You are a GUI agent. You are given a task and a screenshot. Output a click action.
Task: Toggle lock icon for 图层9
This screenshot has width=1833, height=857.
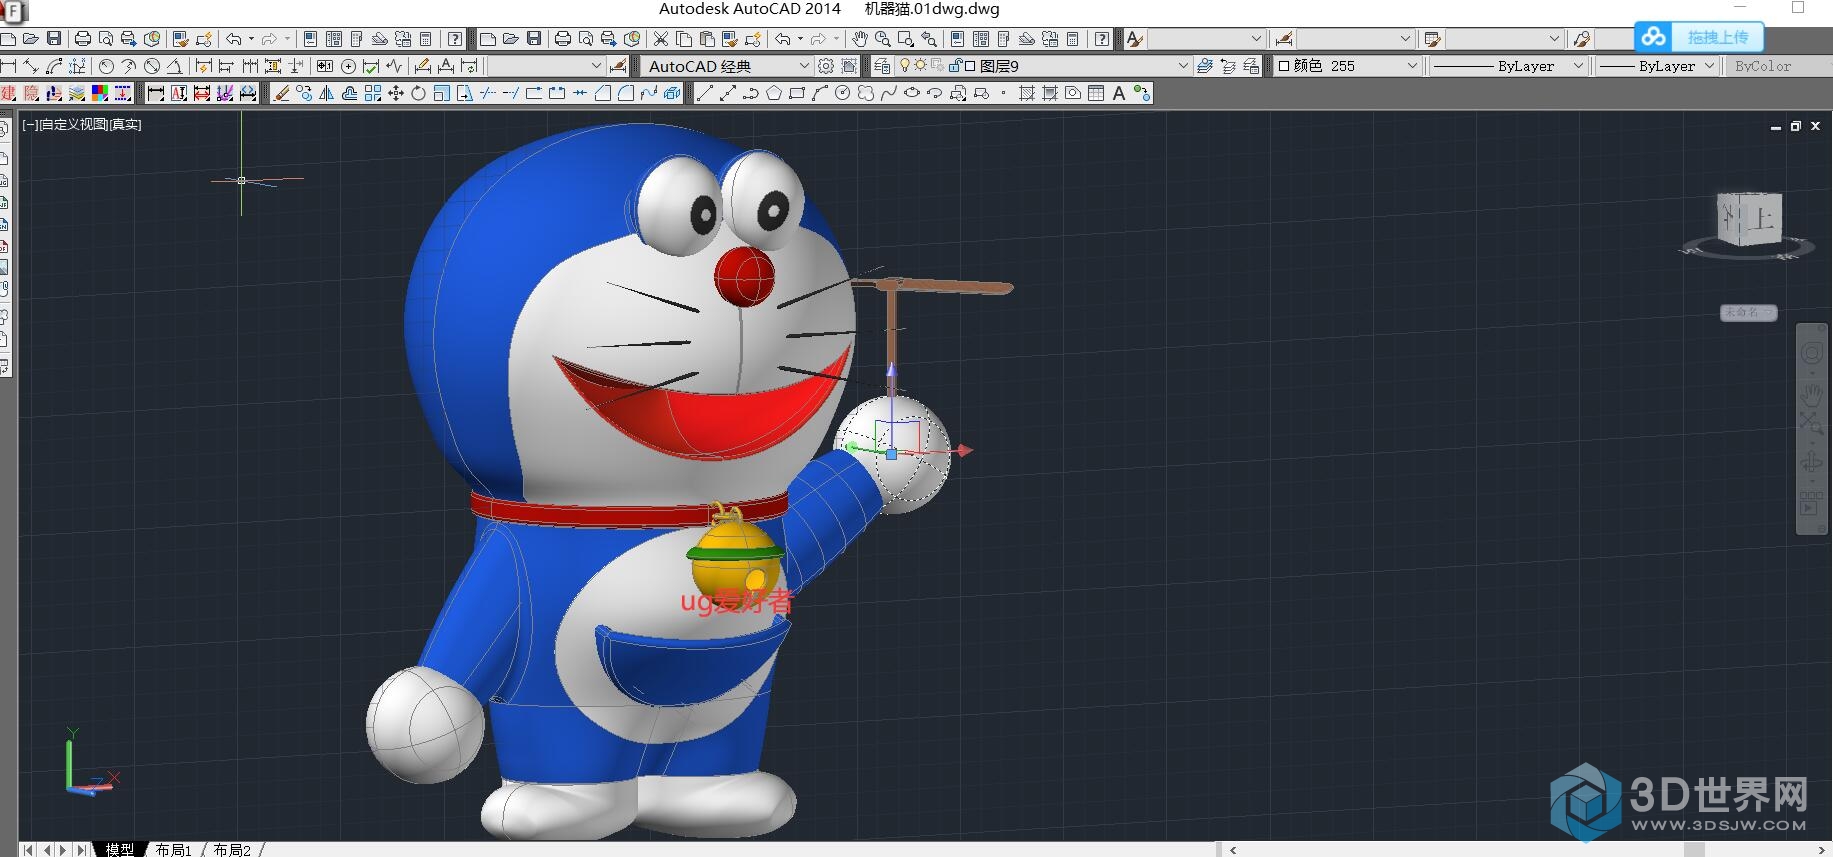coord(955,66)
